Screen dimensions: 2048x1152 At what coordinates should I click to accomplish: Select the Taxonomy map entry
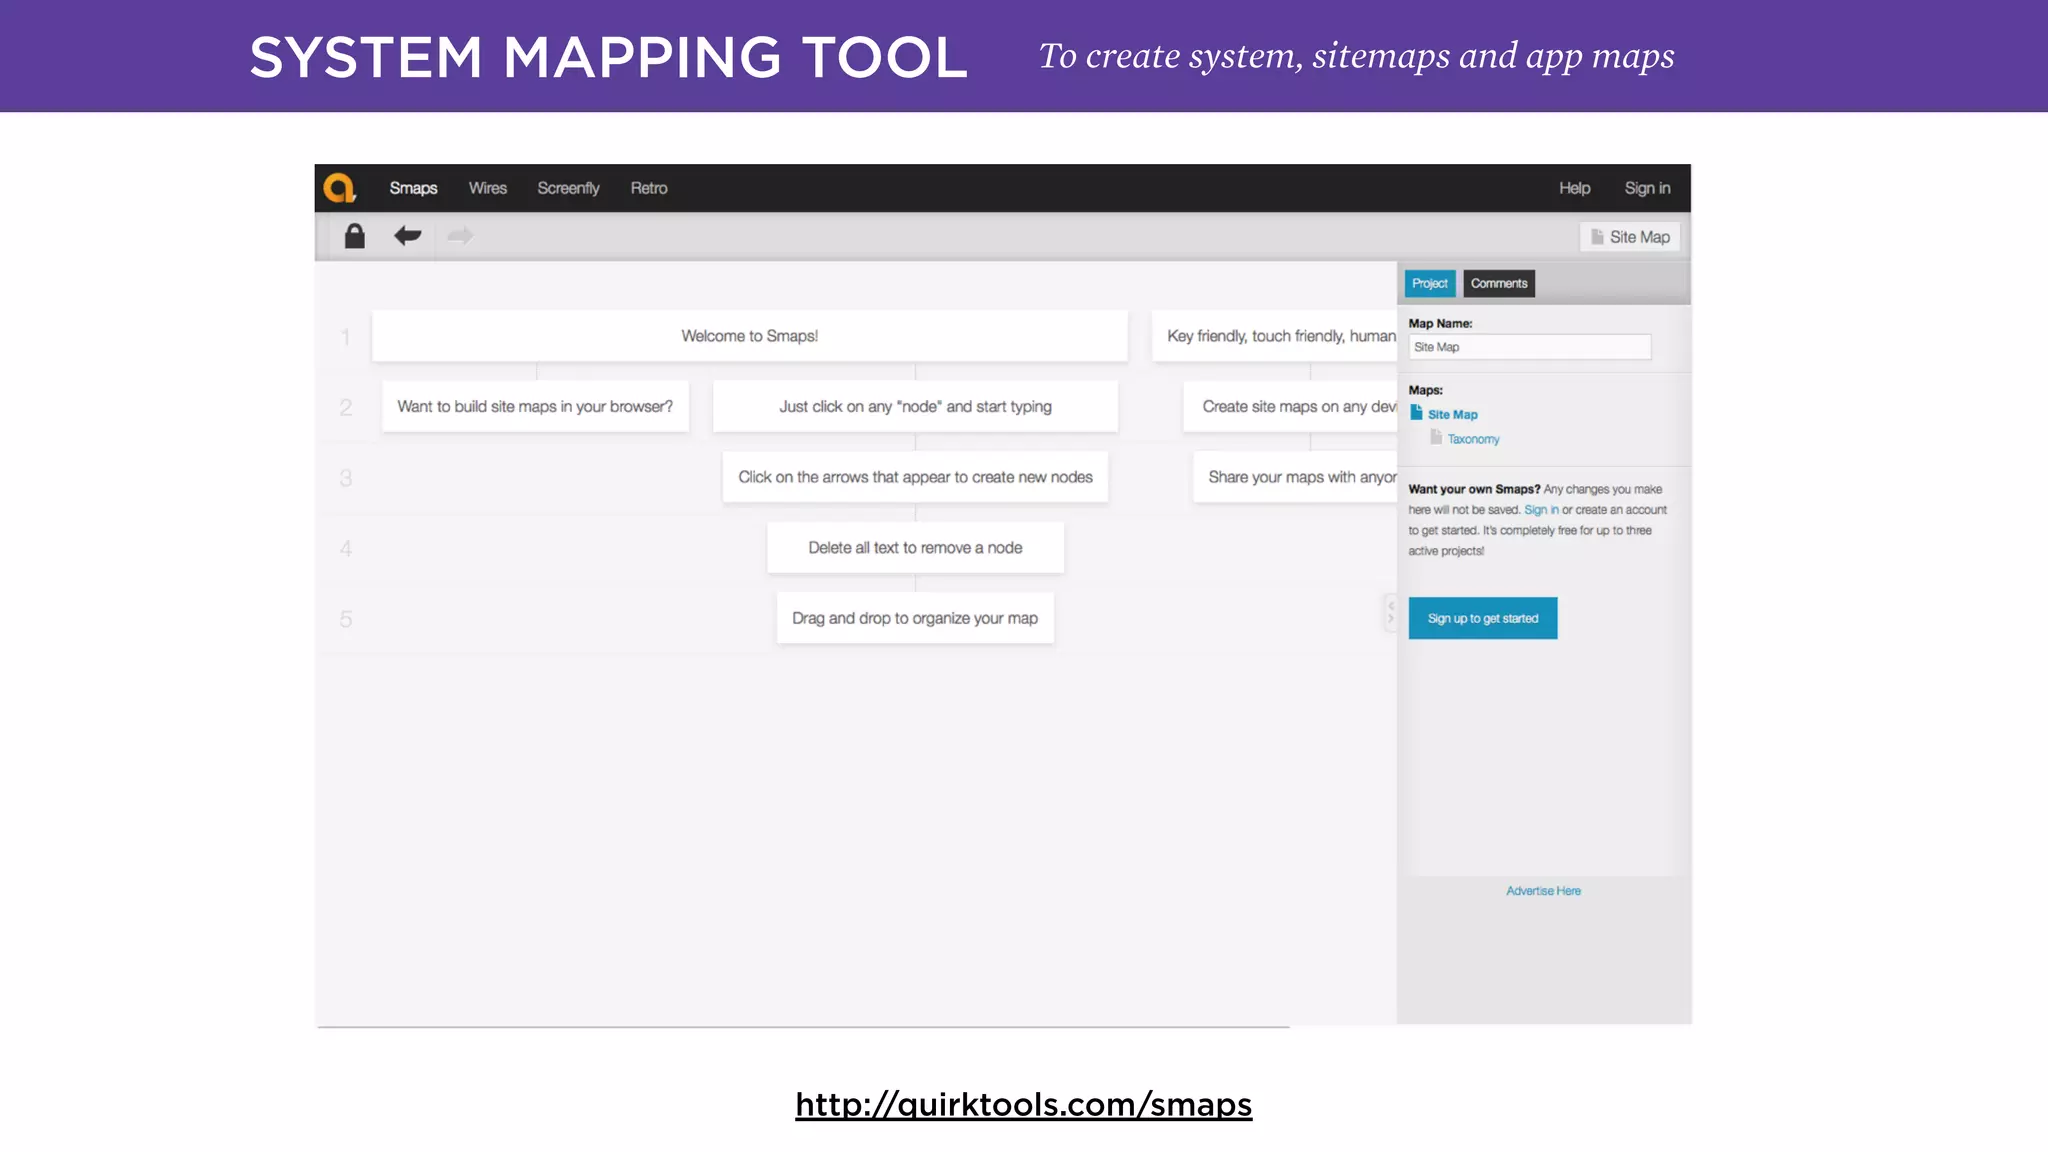point(1473,439)
